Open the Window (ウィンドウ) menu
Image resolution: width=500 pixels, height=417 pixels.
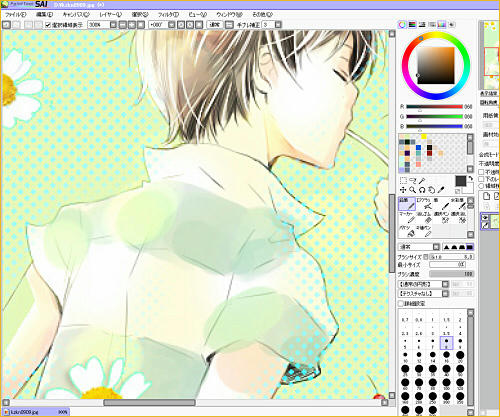[229, 15]
